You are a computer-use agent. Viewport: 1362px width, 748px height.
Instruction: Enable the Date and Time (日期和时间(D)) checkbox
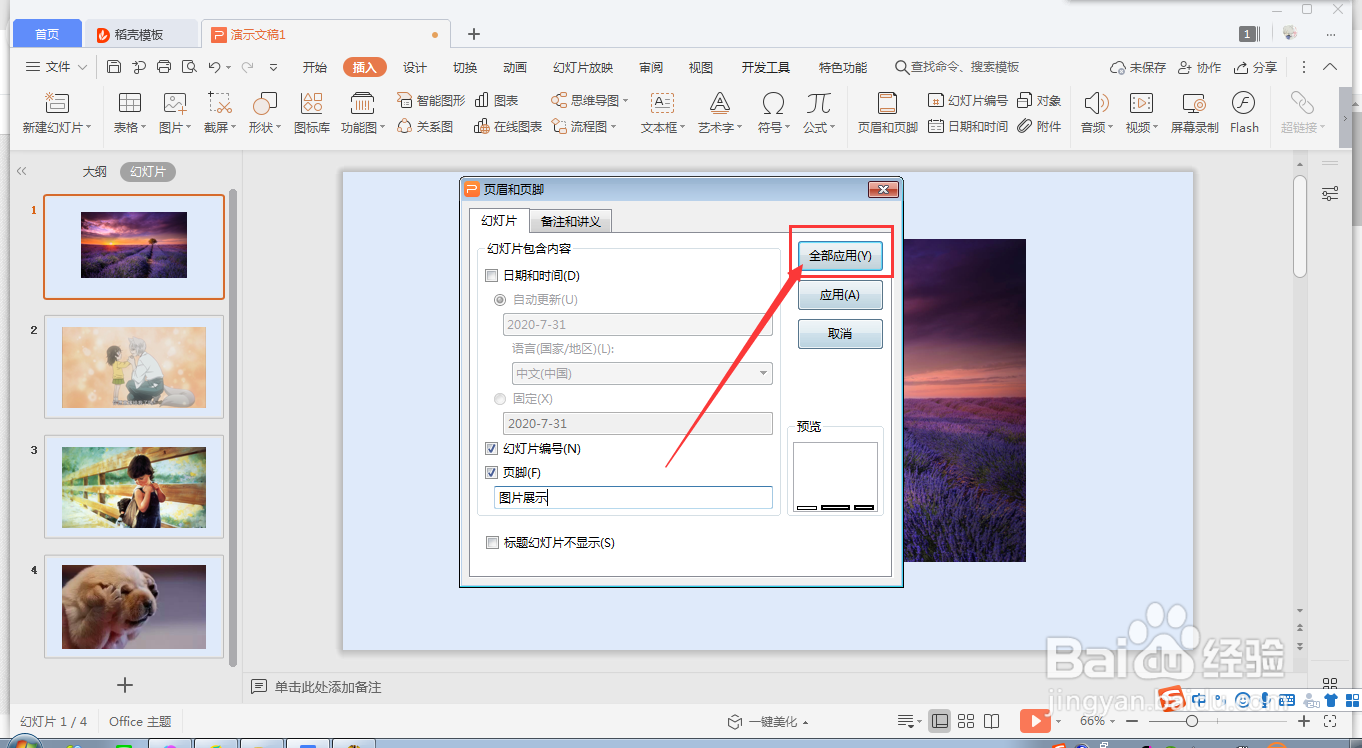491,276
